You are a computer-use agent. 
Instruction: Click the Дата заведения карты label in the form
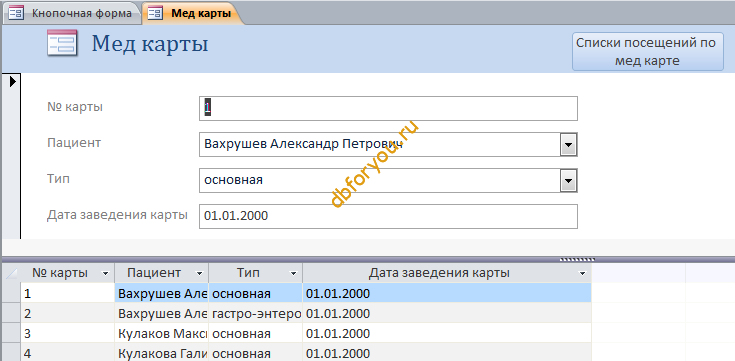tap(117, 215)
